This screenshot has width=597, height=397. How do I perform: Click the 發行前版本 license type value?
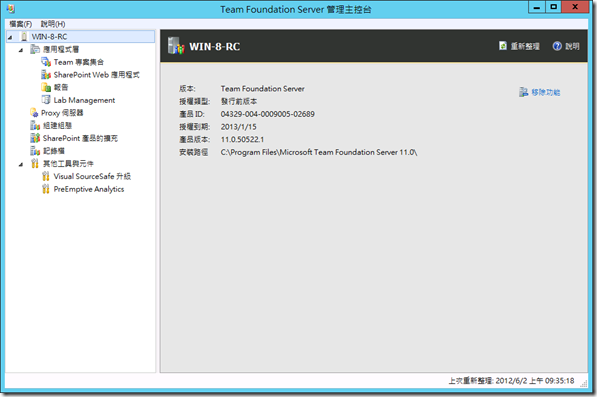coord(239,101)
